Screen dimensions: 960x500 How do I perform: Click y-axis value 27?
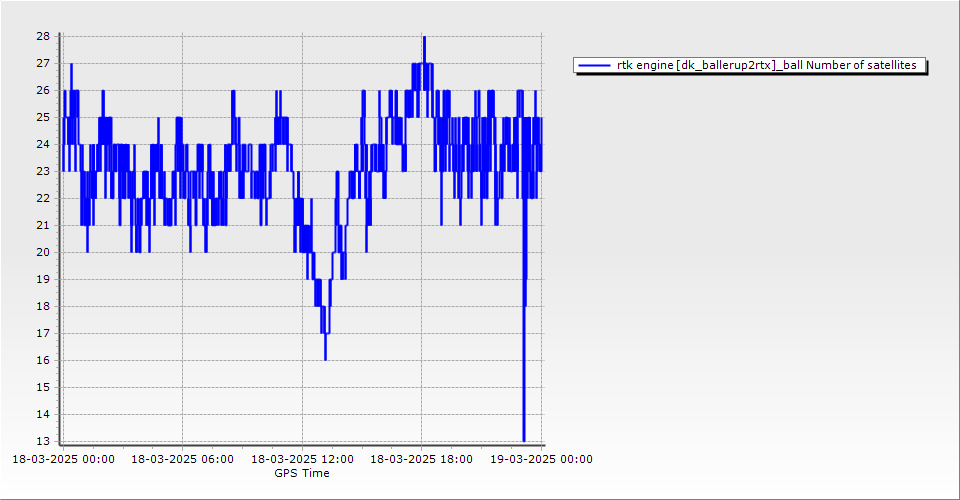click(x=43, y=63)
